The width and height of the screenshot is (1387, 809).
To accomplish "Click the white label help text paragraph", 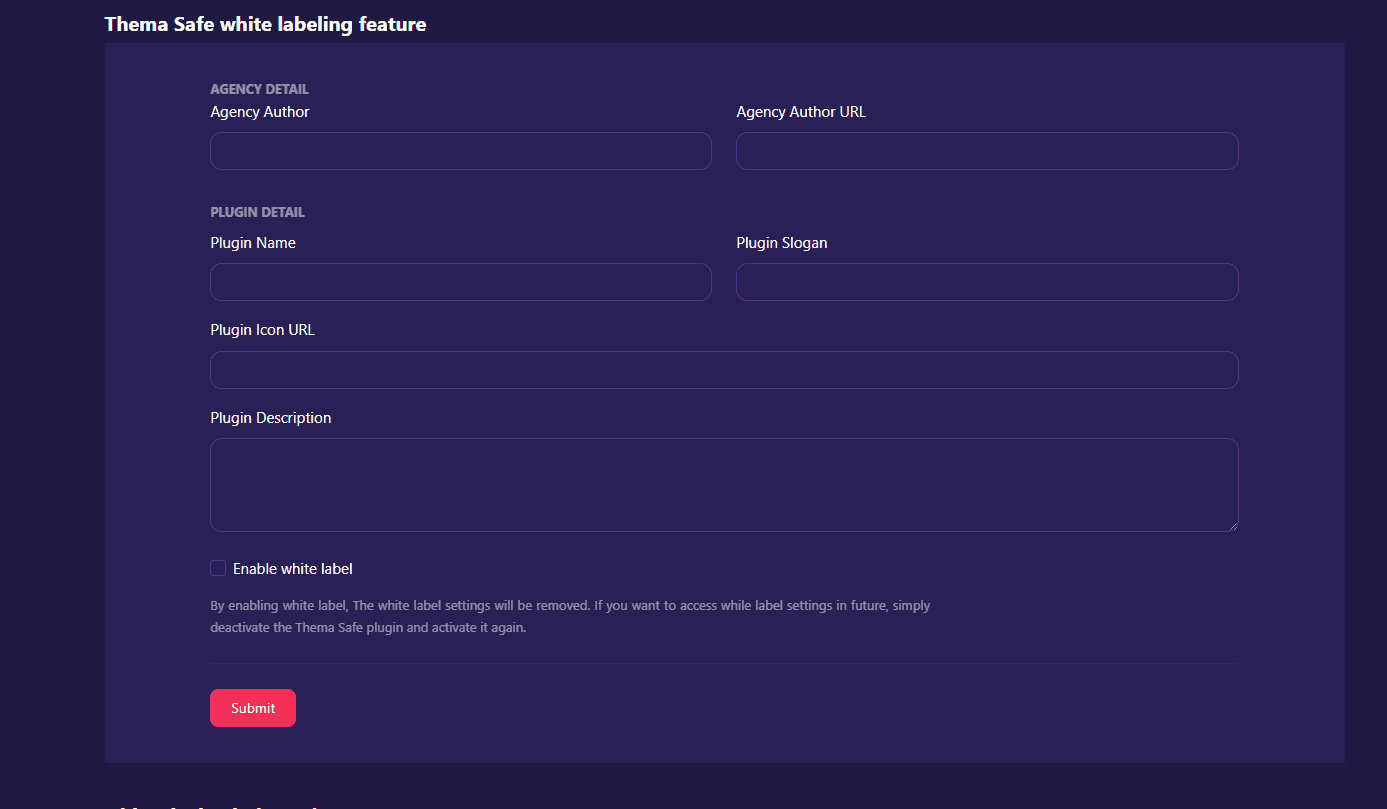I will 570,617.
